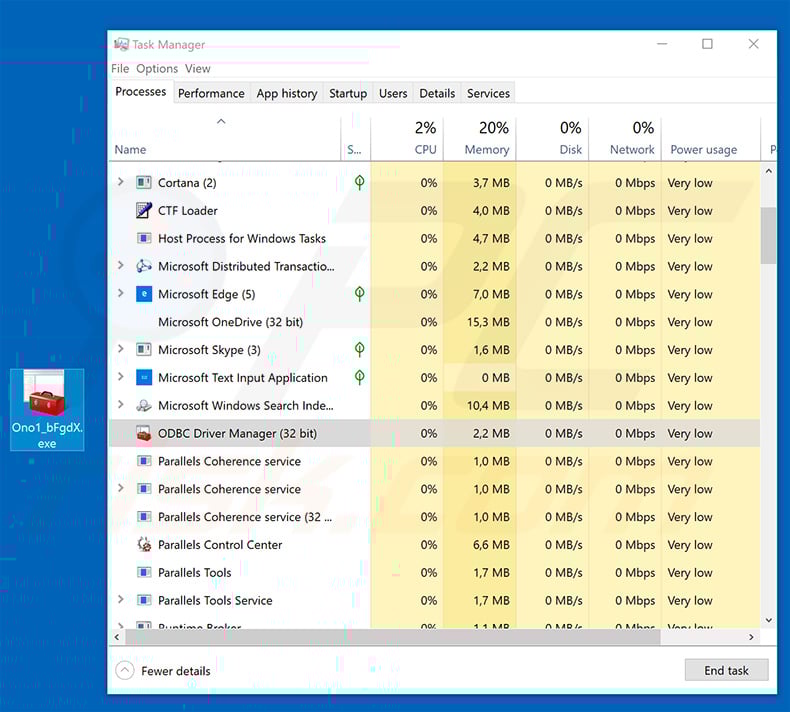
Task: Click Host Process for Windows Tasks icon
Action: (144, 238)
